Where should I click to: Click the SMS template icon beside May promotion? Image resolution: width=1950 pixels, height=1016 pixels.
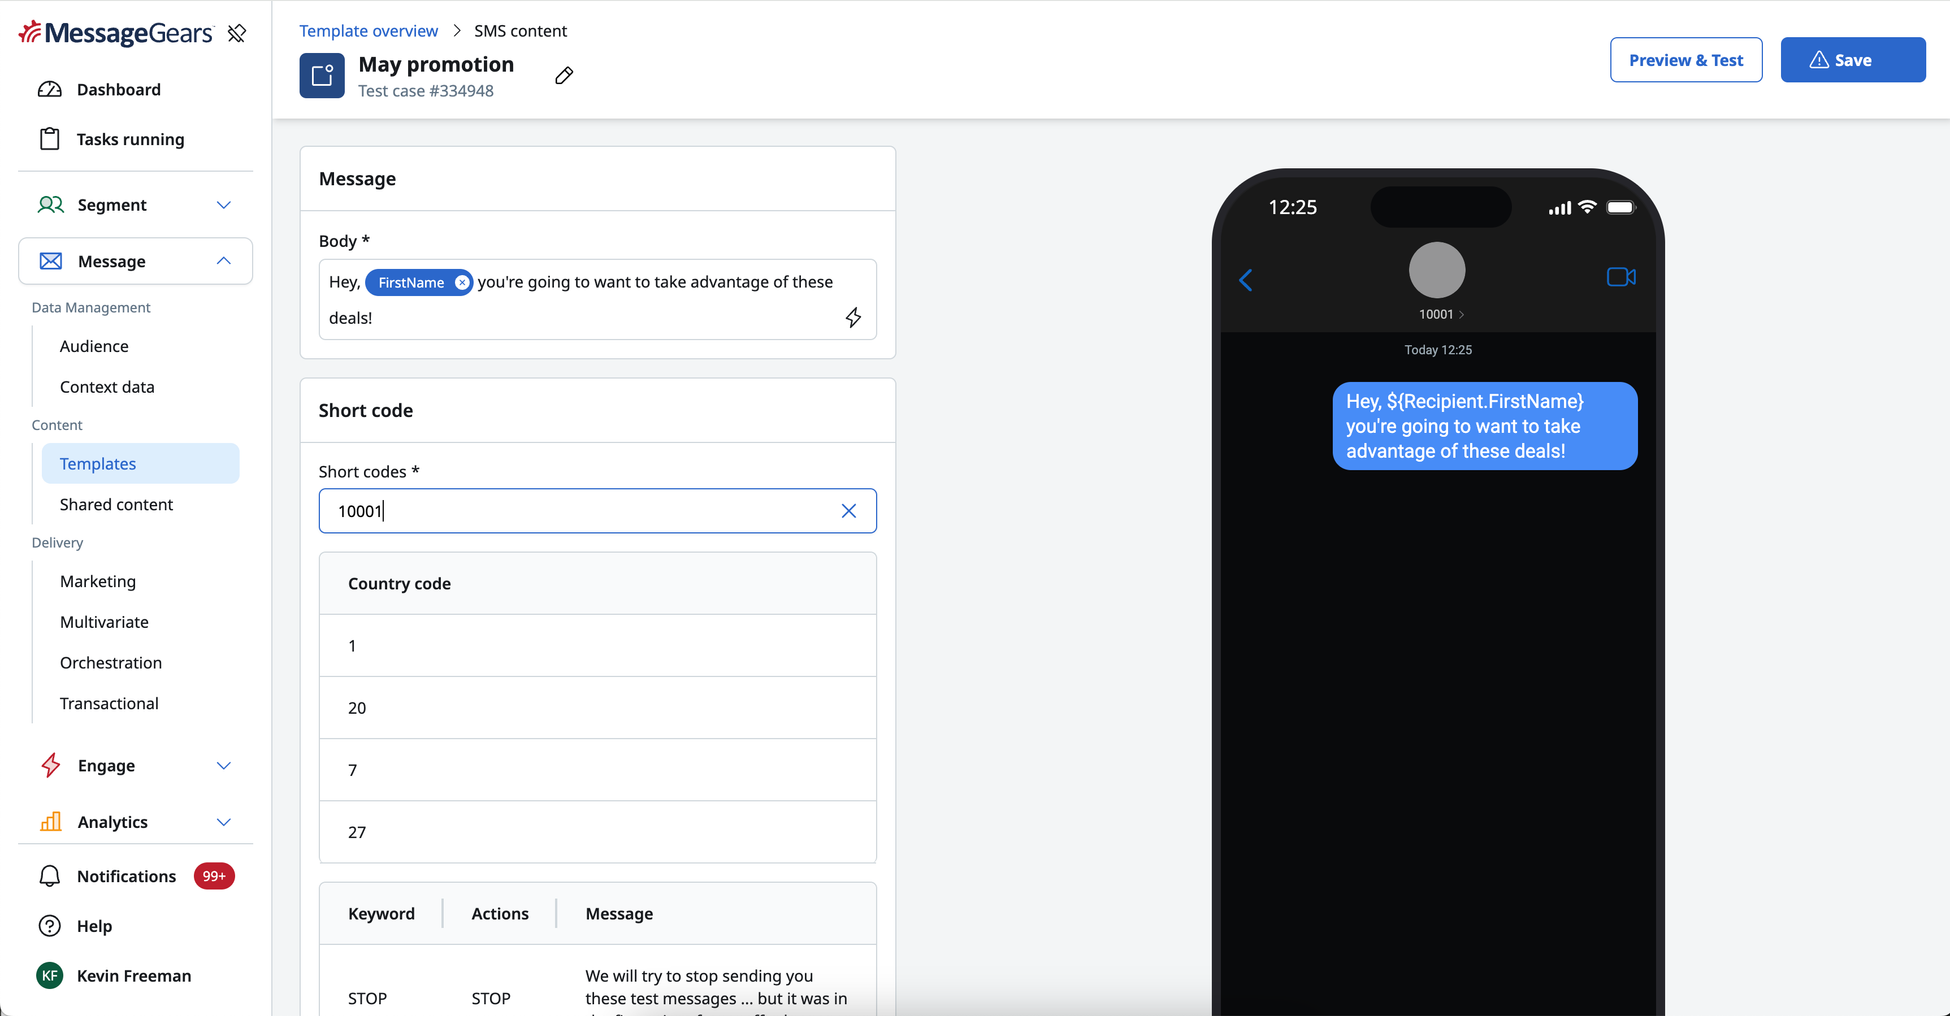[322, 76]
